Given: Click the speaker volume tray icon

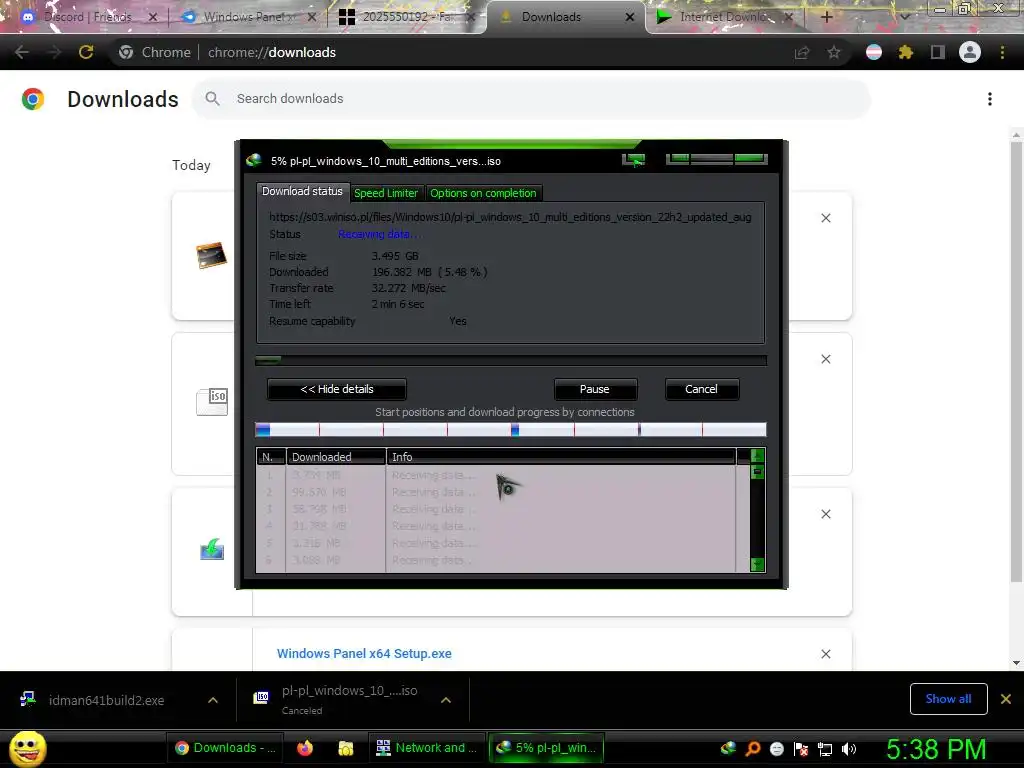Looking at the screenshot, I should point(849,748).
